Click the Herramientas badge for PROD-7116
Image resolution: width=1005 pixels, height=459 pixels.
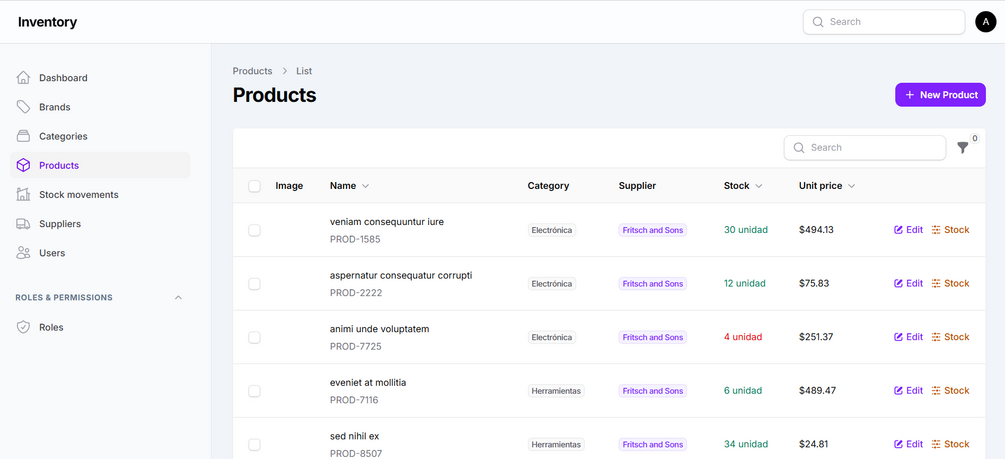(556, 390)
